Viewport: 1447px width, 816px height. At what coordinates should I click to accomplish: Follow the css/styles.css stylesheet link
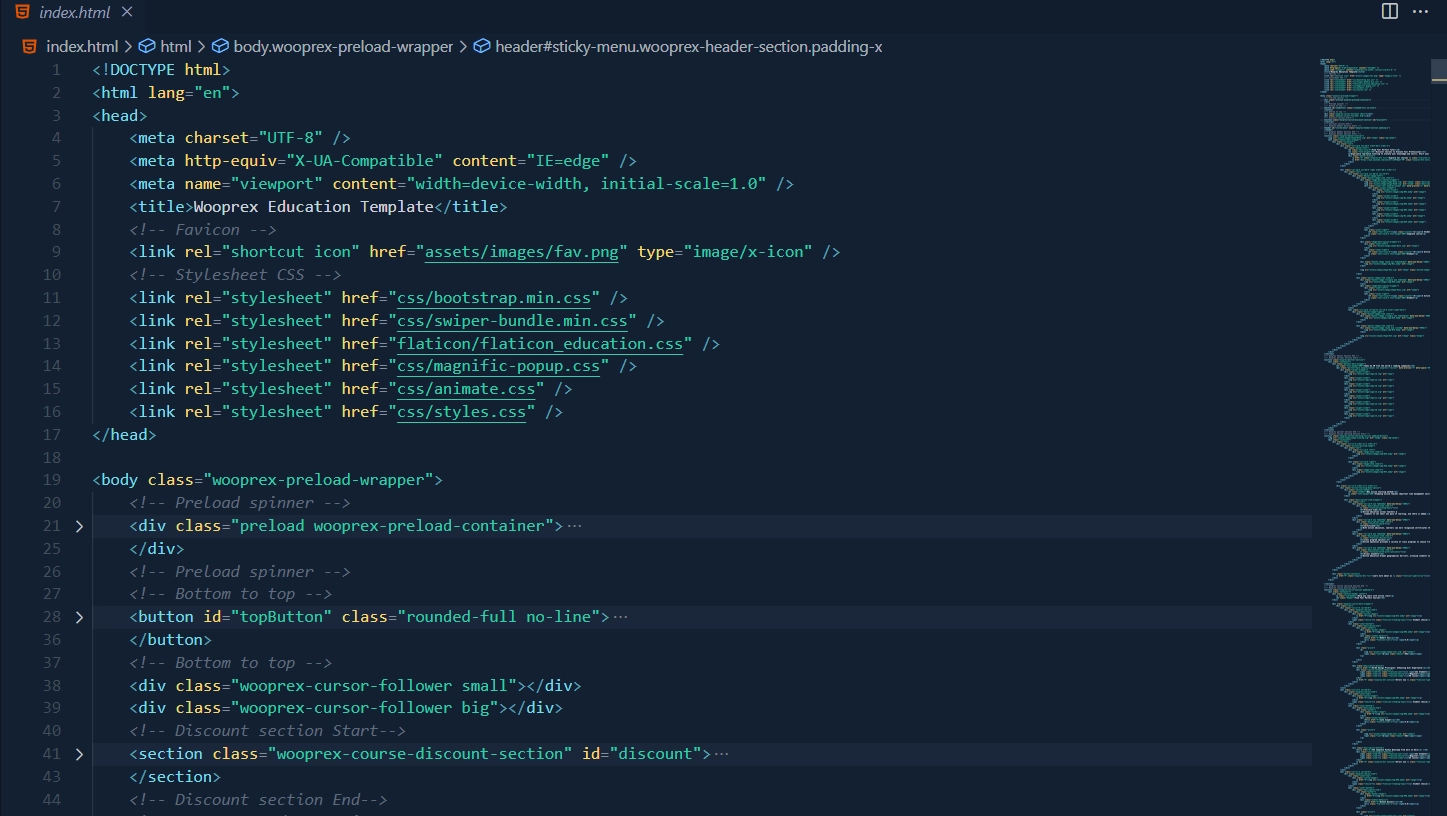pos(461,411)
